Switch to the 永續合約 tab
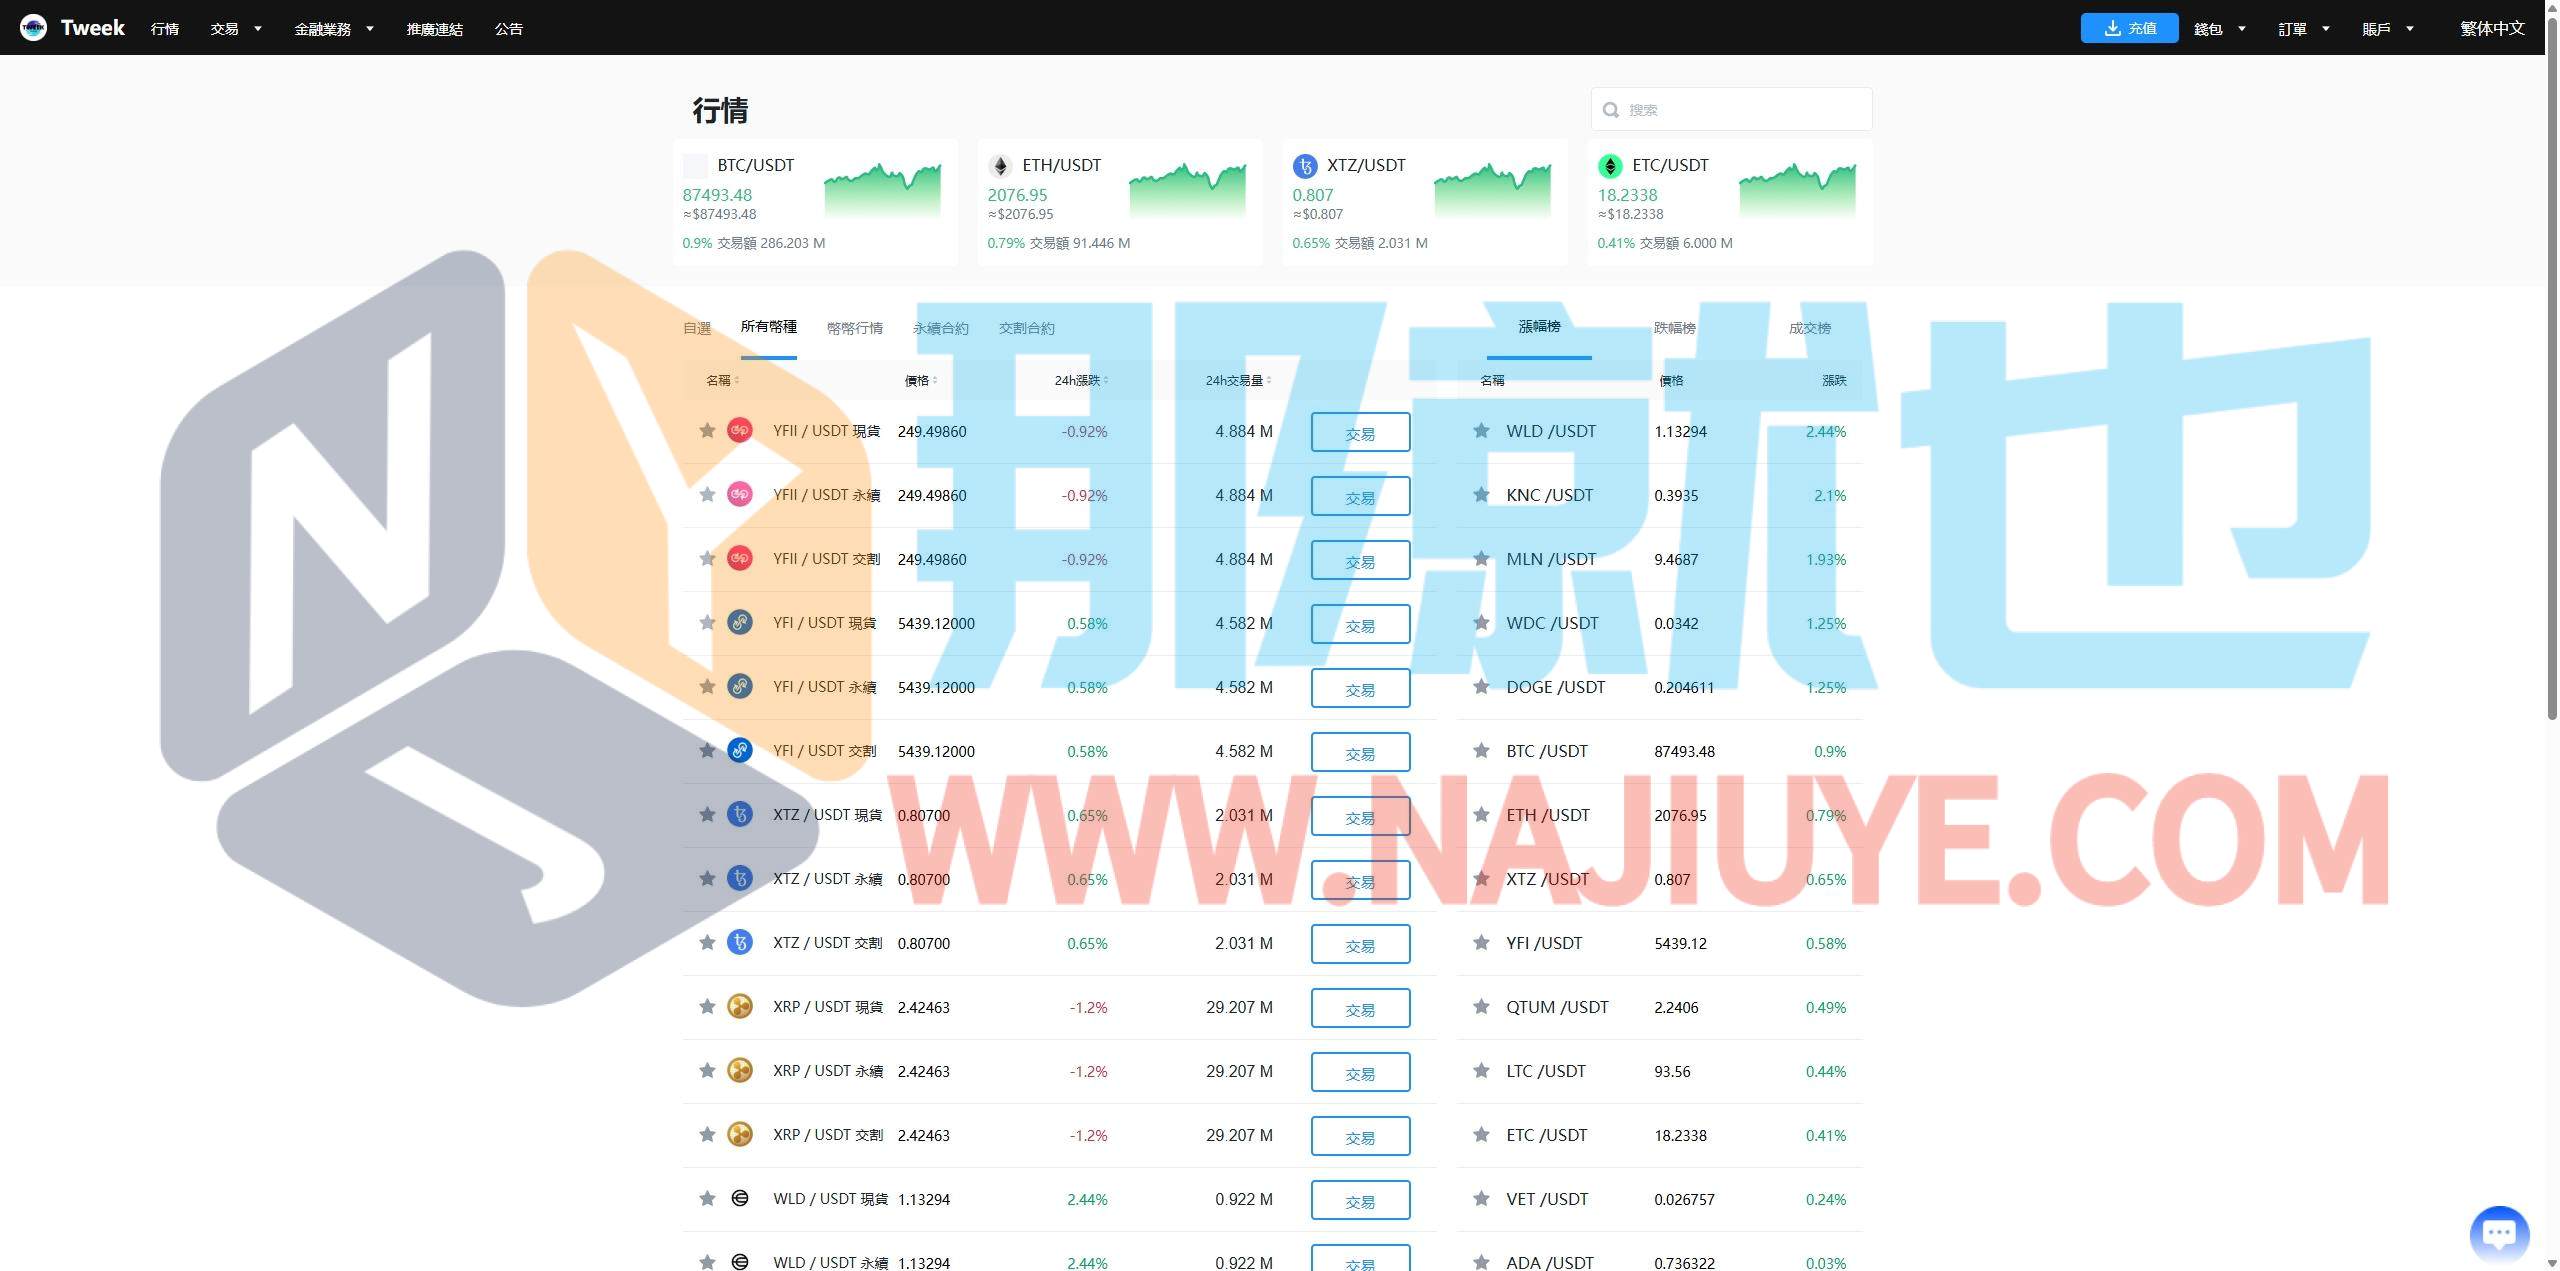This screenshot has height=1271, width=2560. click(940, 328)
